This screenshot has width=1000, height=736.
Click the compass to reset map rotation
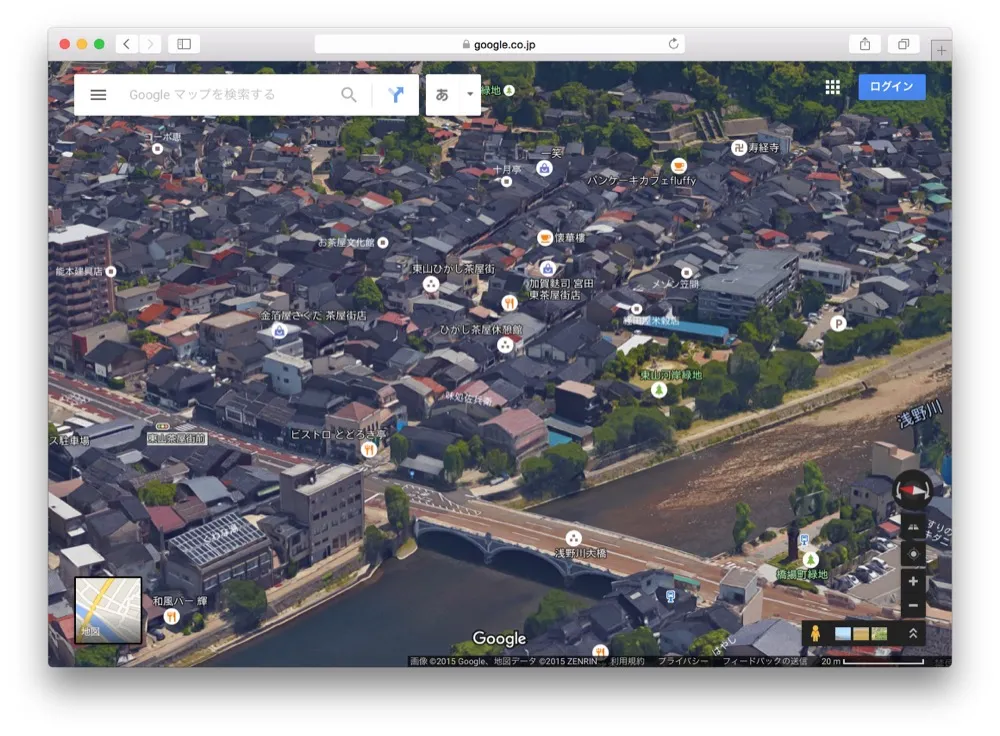pyautogui.click(x=915, y=491)
